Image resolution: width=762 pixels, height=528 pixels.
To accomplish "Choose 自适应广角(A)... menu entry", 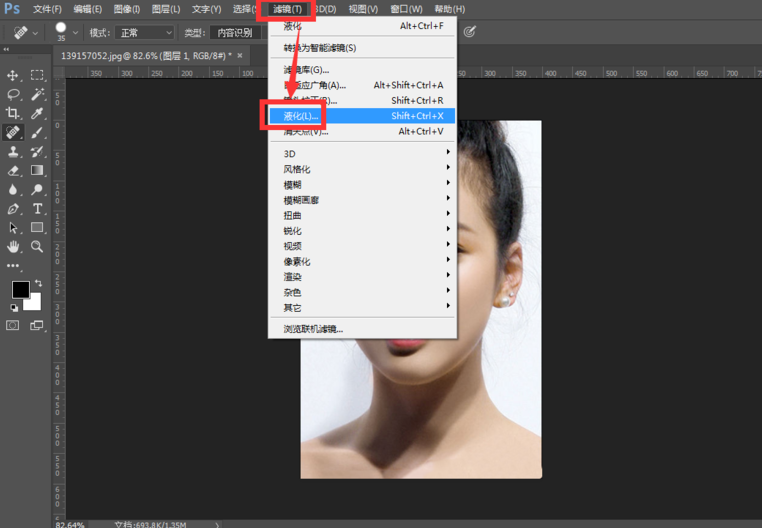I will [x=362, y=85].
